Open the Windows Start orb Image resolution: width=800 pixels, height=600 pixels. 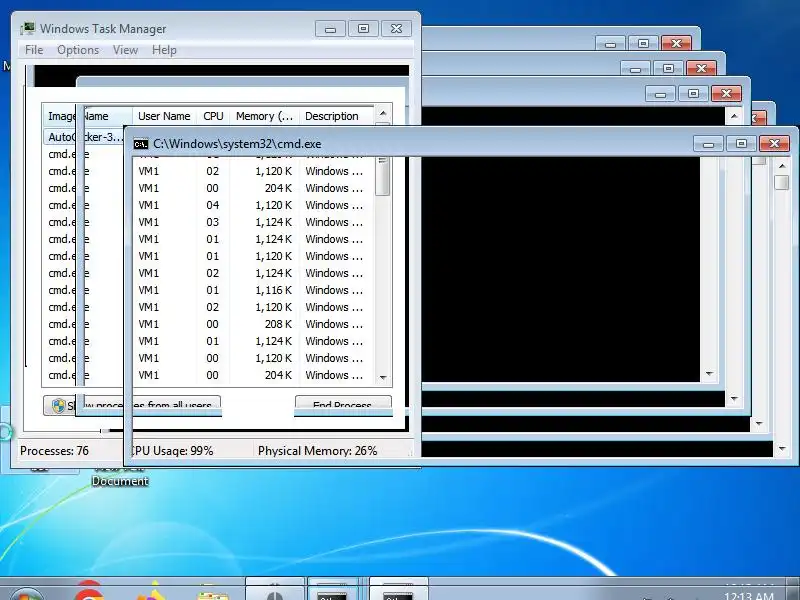pos(26,594)
